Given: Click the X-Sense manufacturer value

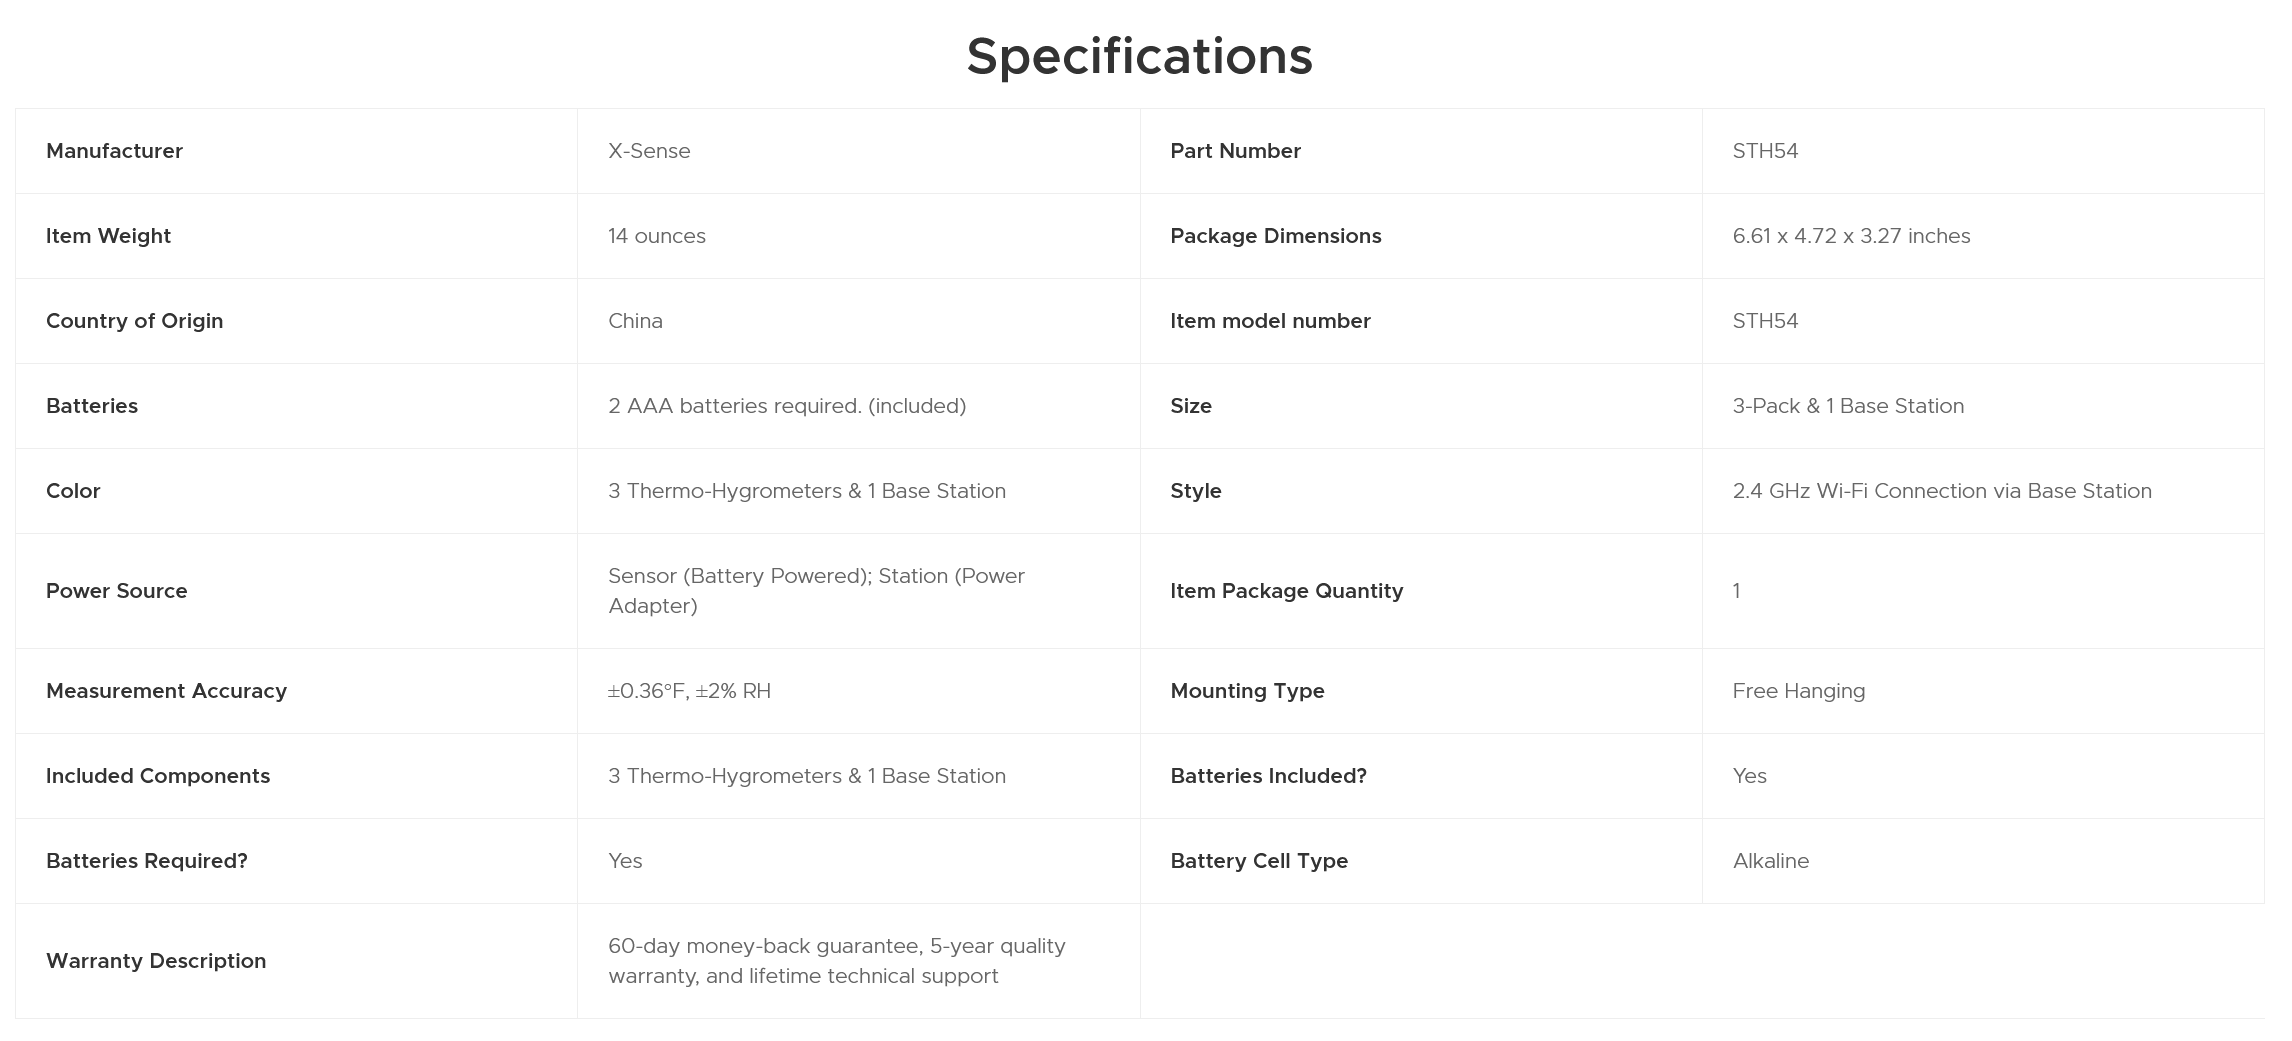Looking at the screenshot, I should (x=649, y=151).
